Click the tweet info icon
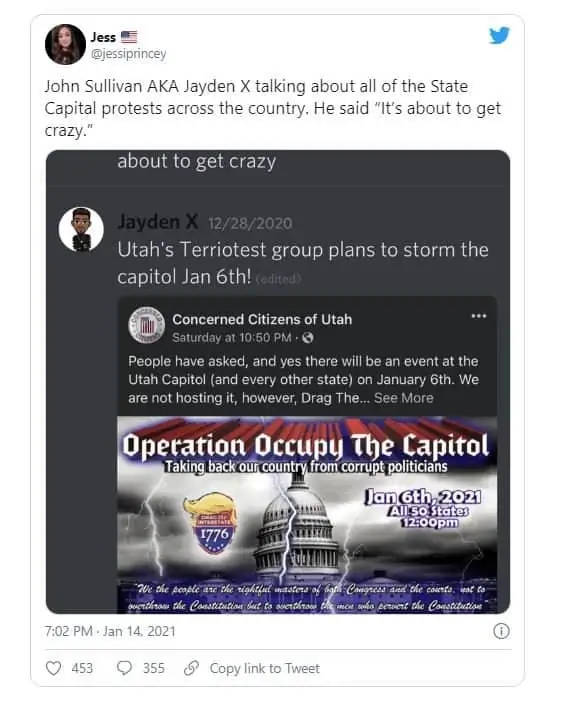578x701 pixels. 501,631
